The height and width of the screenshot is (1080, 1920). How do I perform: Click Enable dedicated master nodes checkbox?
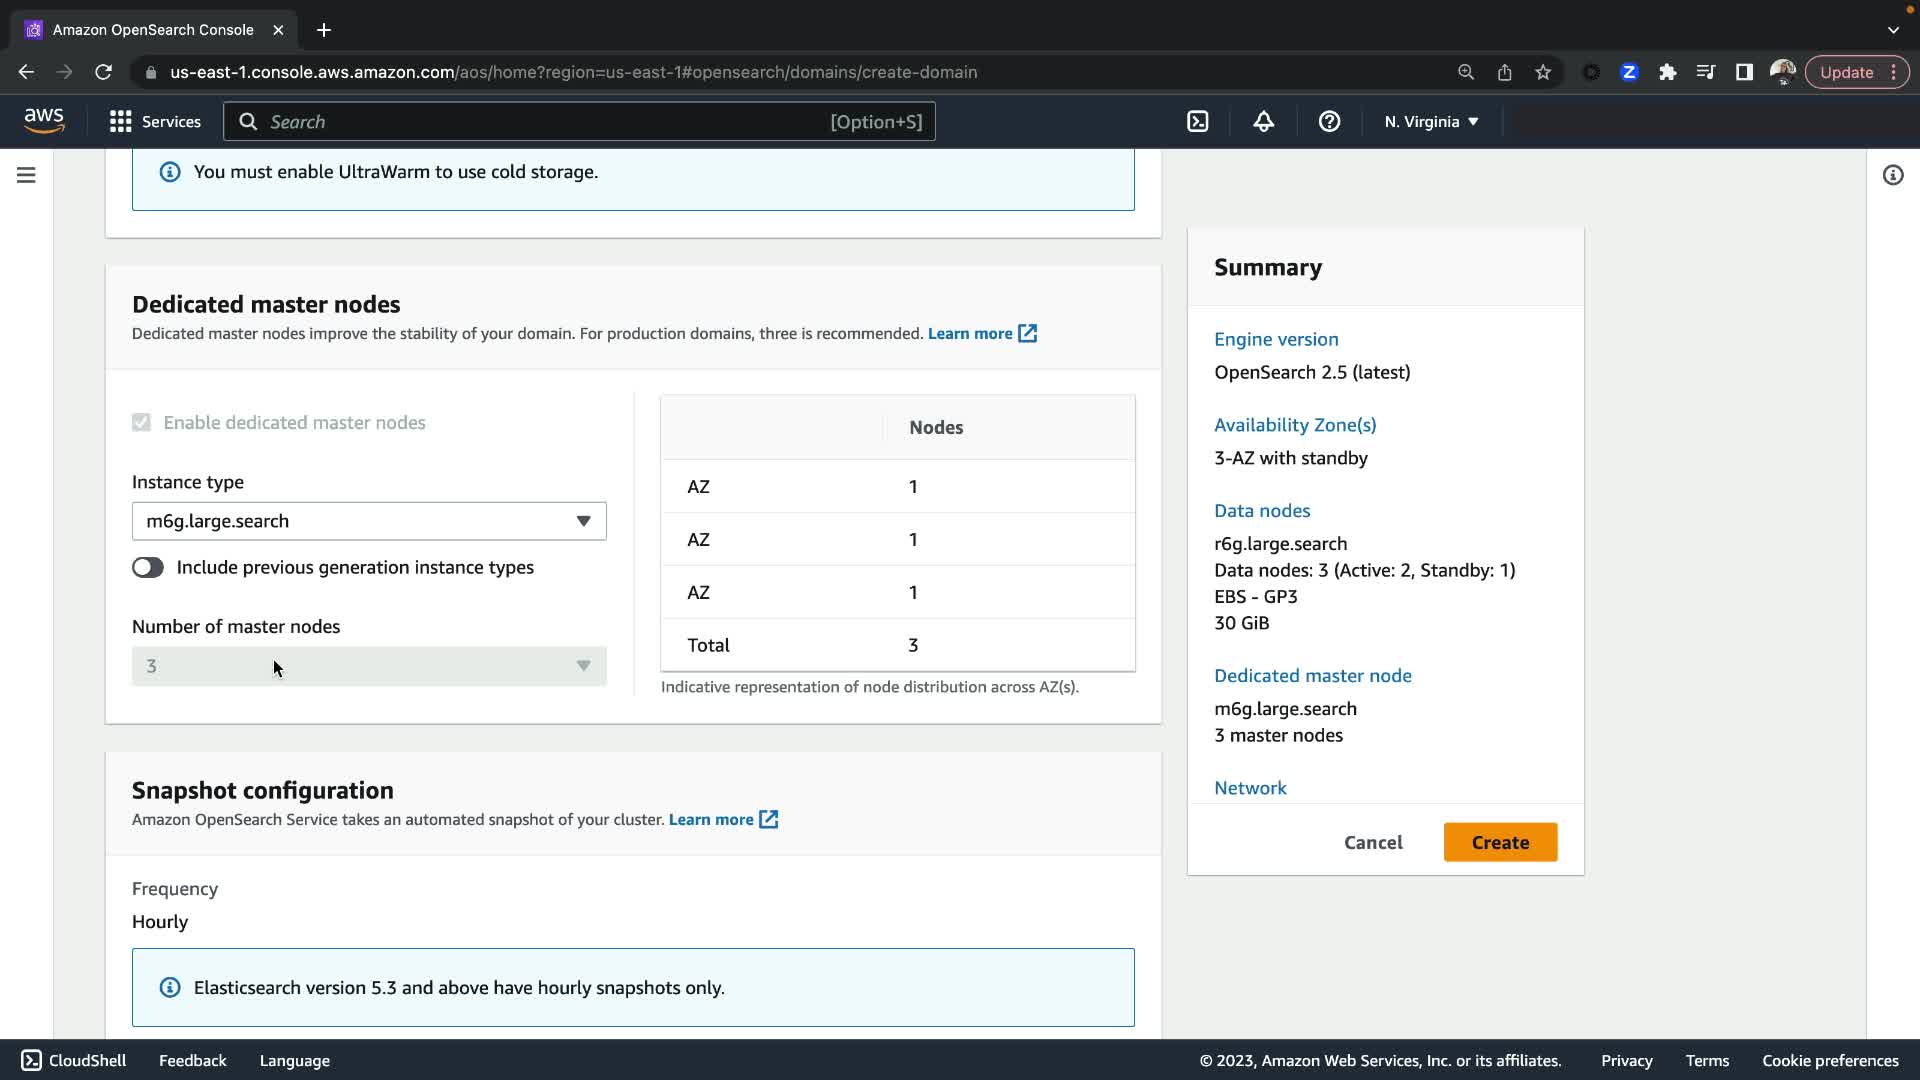coord(141,422)
